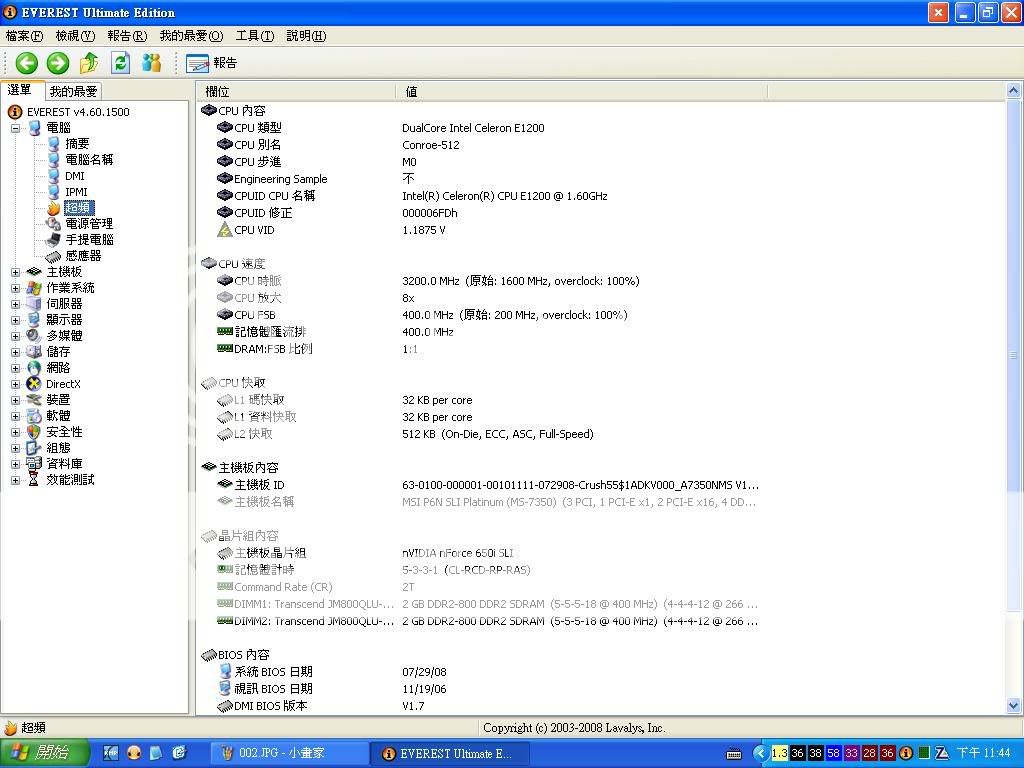
Task: Click the 系統 BIOS 日期 icon
Action: (x=225, y=671)
